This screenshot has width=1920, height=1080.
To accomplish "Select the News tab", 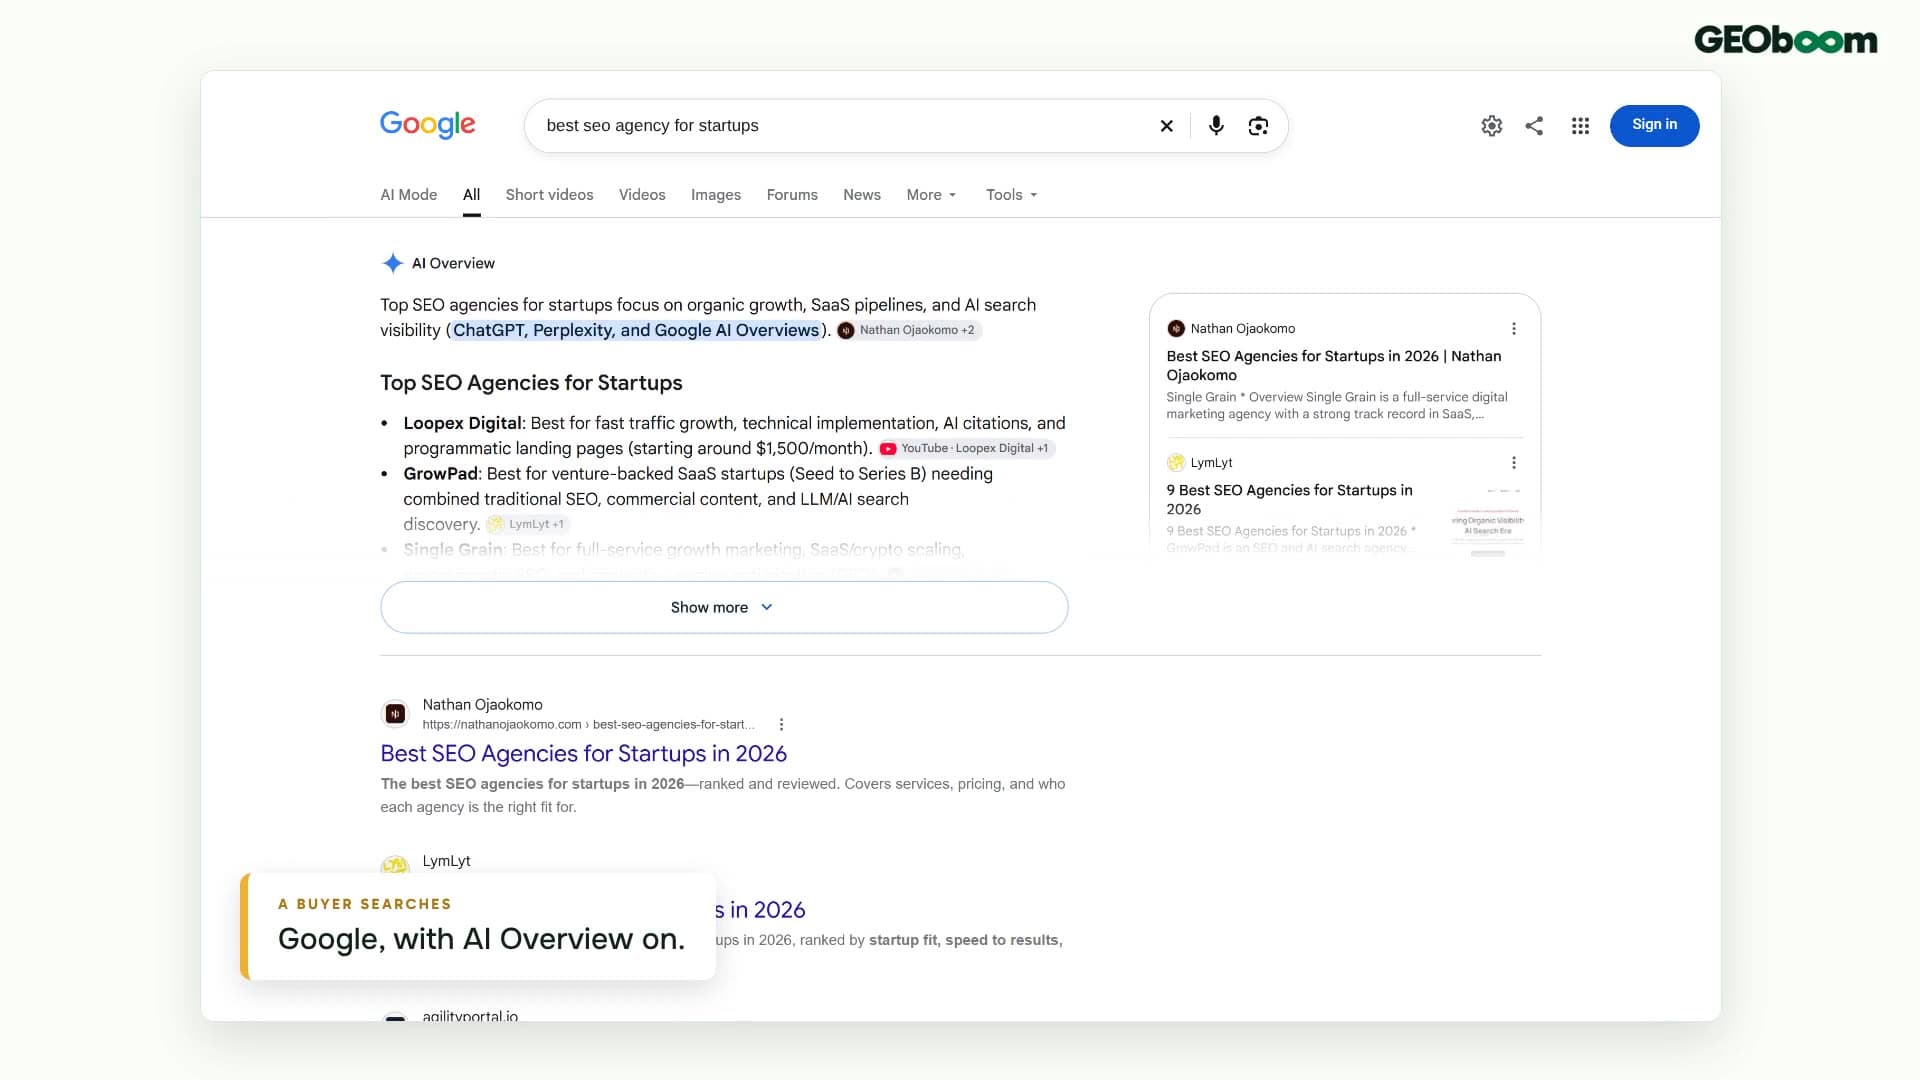I will [862, 195].
